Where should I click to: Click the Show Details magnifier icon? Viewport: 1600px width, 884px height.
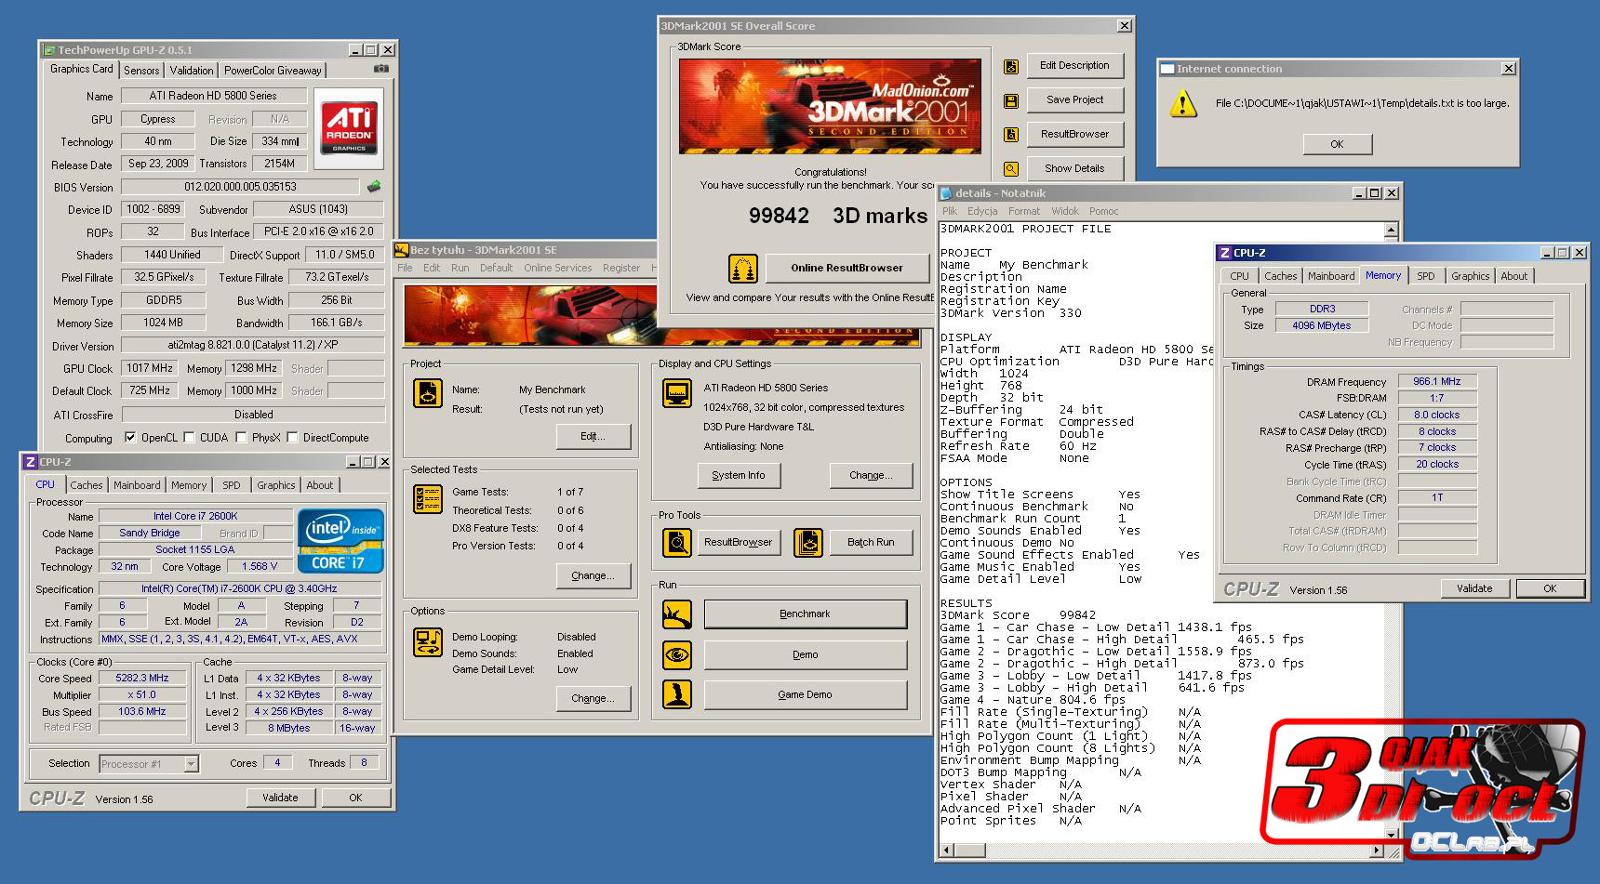click(1011, 169)
